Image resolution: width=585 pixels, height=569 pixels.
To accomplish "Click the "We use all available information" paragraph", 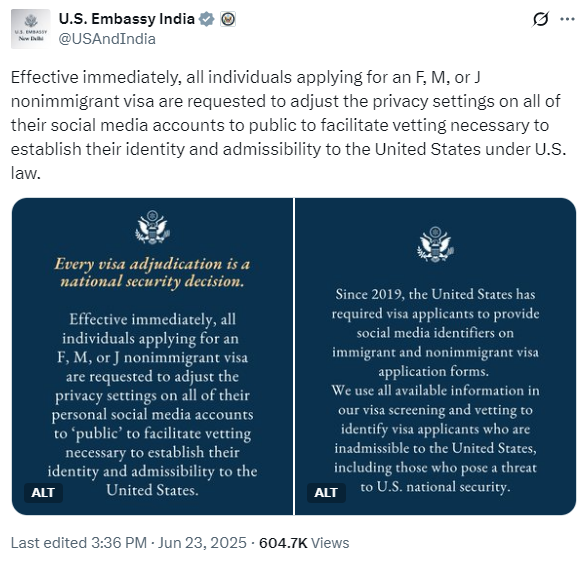I will pos(435,438).
